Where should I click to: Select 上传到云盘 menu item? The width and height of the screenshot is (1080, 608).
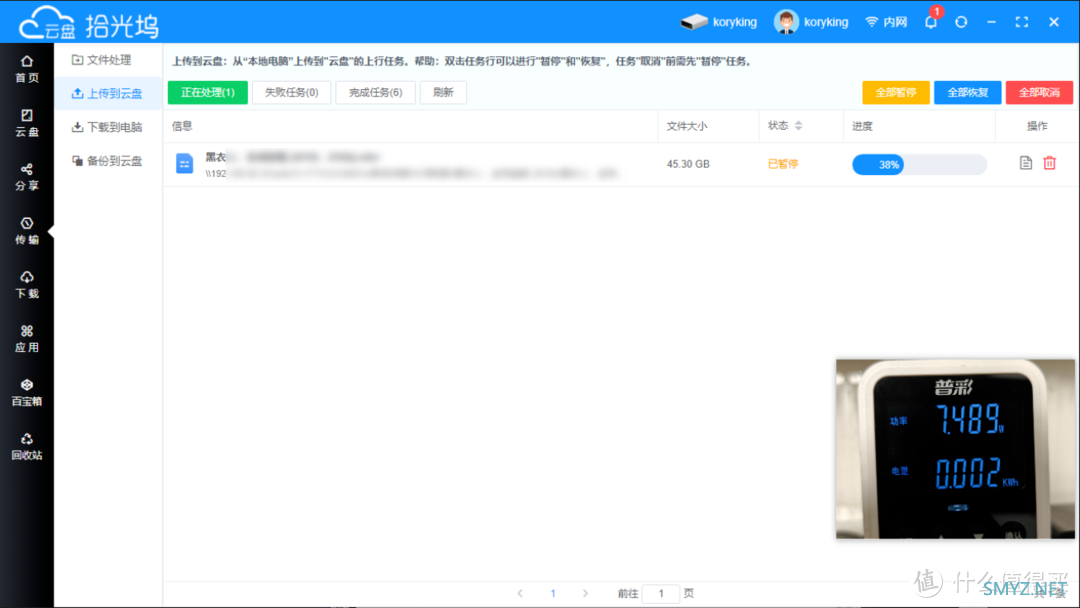coord(107,93)
